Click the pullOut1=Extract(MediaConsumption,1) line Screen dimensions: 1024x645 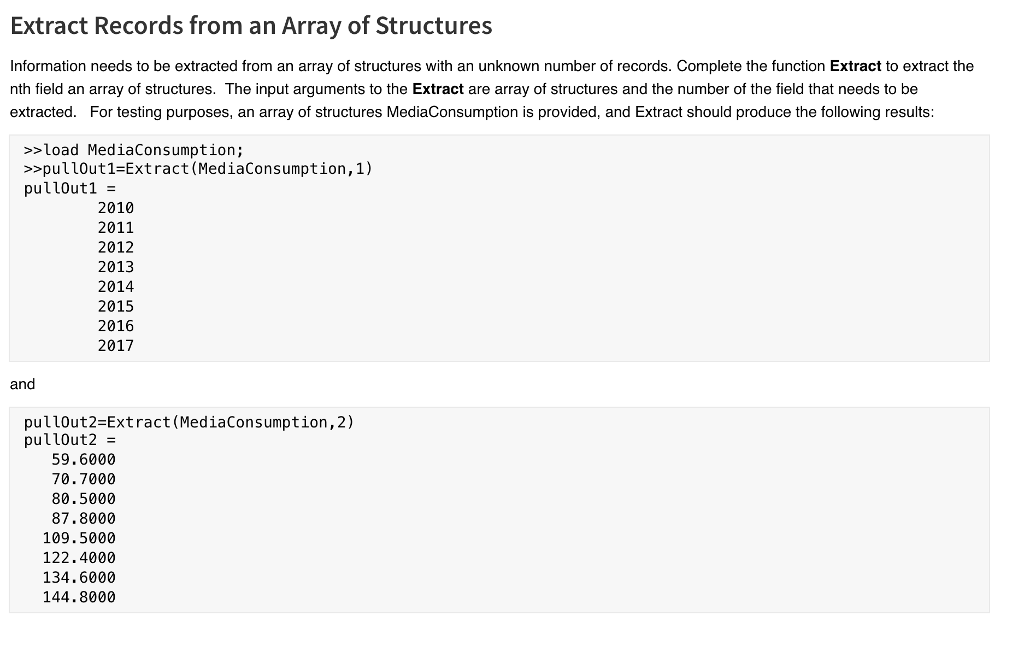[x=198, y=169]
